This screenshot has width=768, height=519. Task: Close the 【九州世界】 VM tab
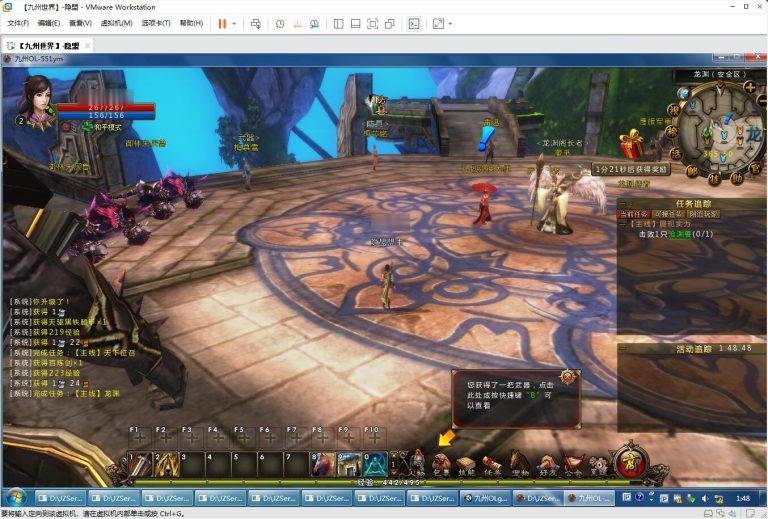(x=87, y=46)
